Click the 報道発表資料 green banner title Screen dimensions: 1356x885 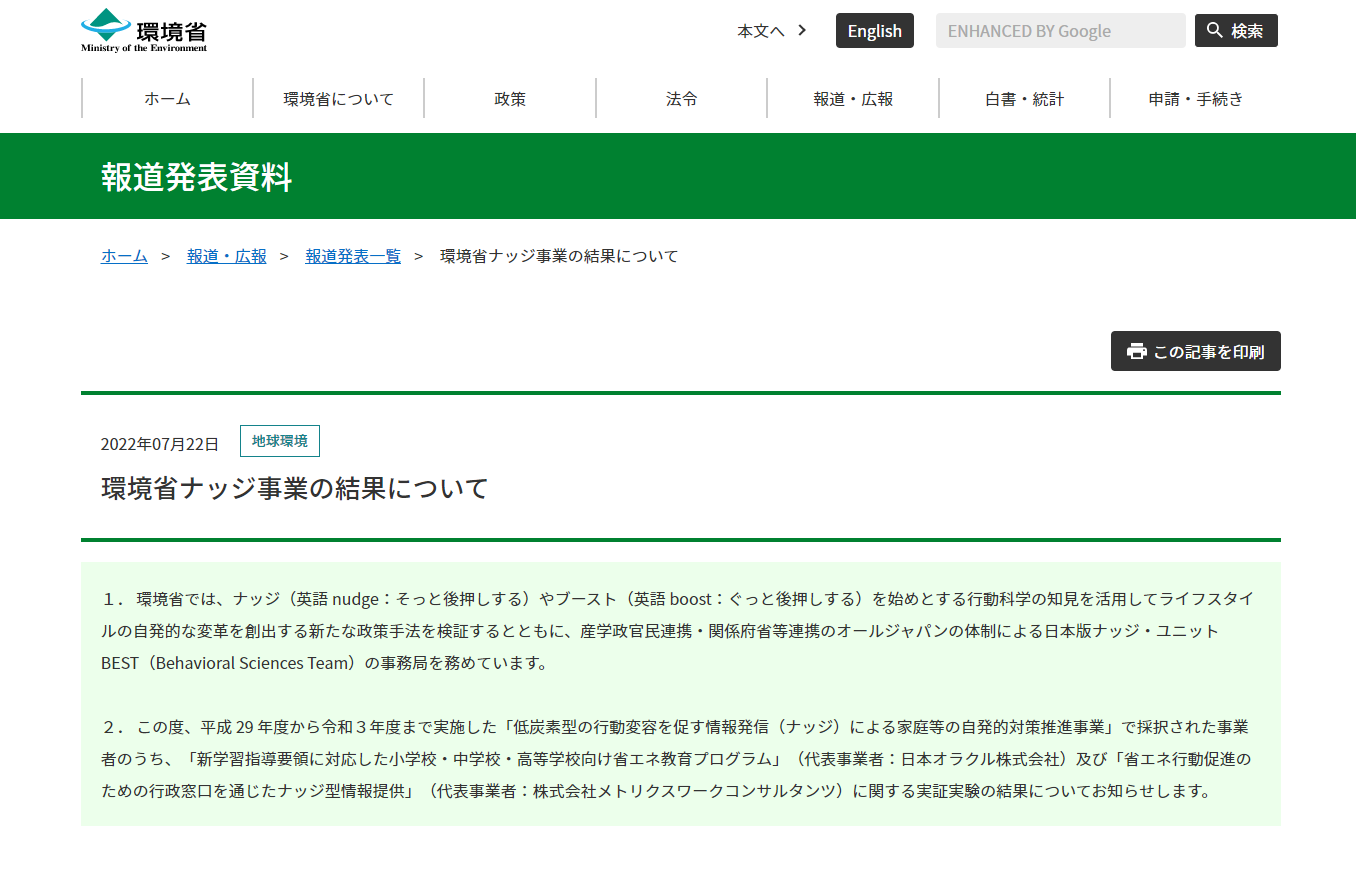pyautogui.click(x=197, y=177)
